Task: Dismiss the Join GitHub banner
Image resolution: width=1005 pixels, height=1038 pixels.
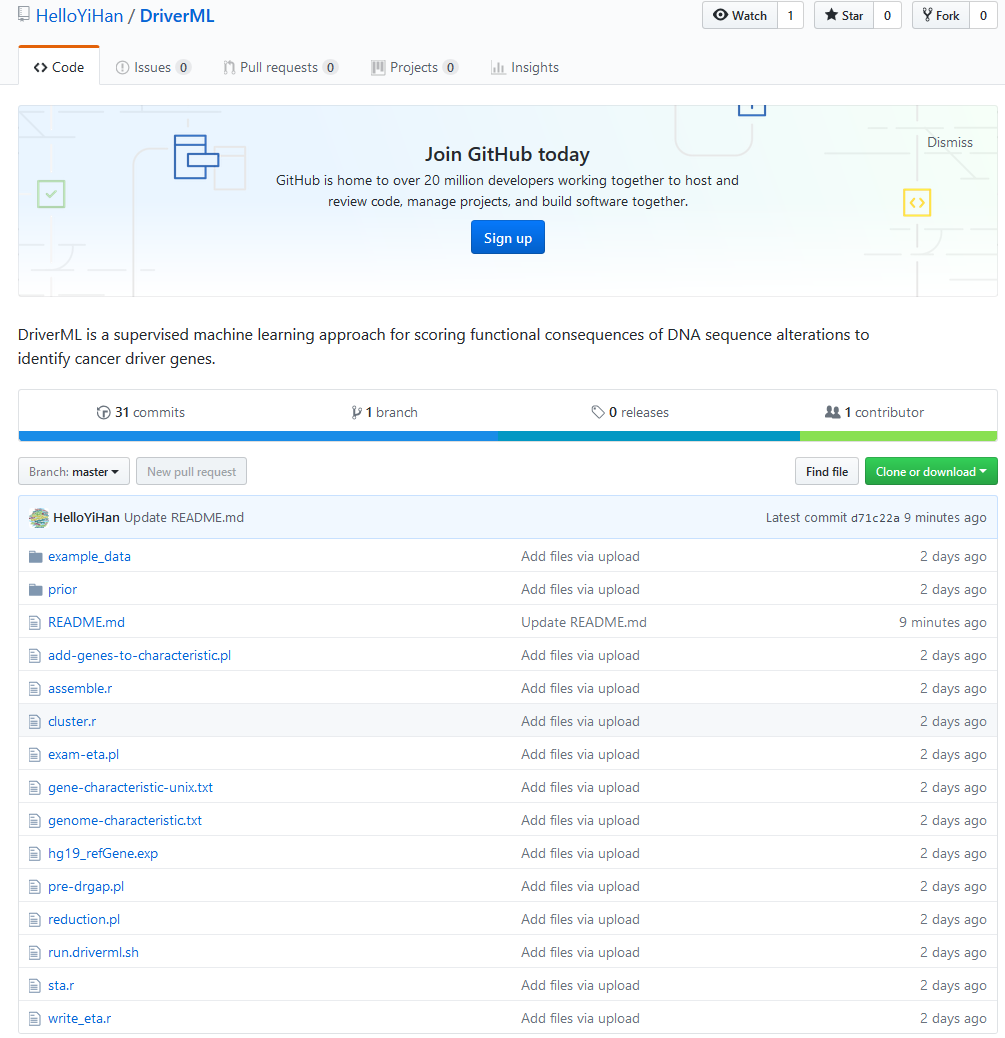Action: 949,143
